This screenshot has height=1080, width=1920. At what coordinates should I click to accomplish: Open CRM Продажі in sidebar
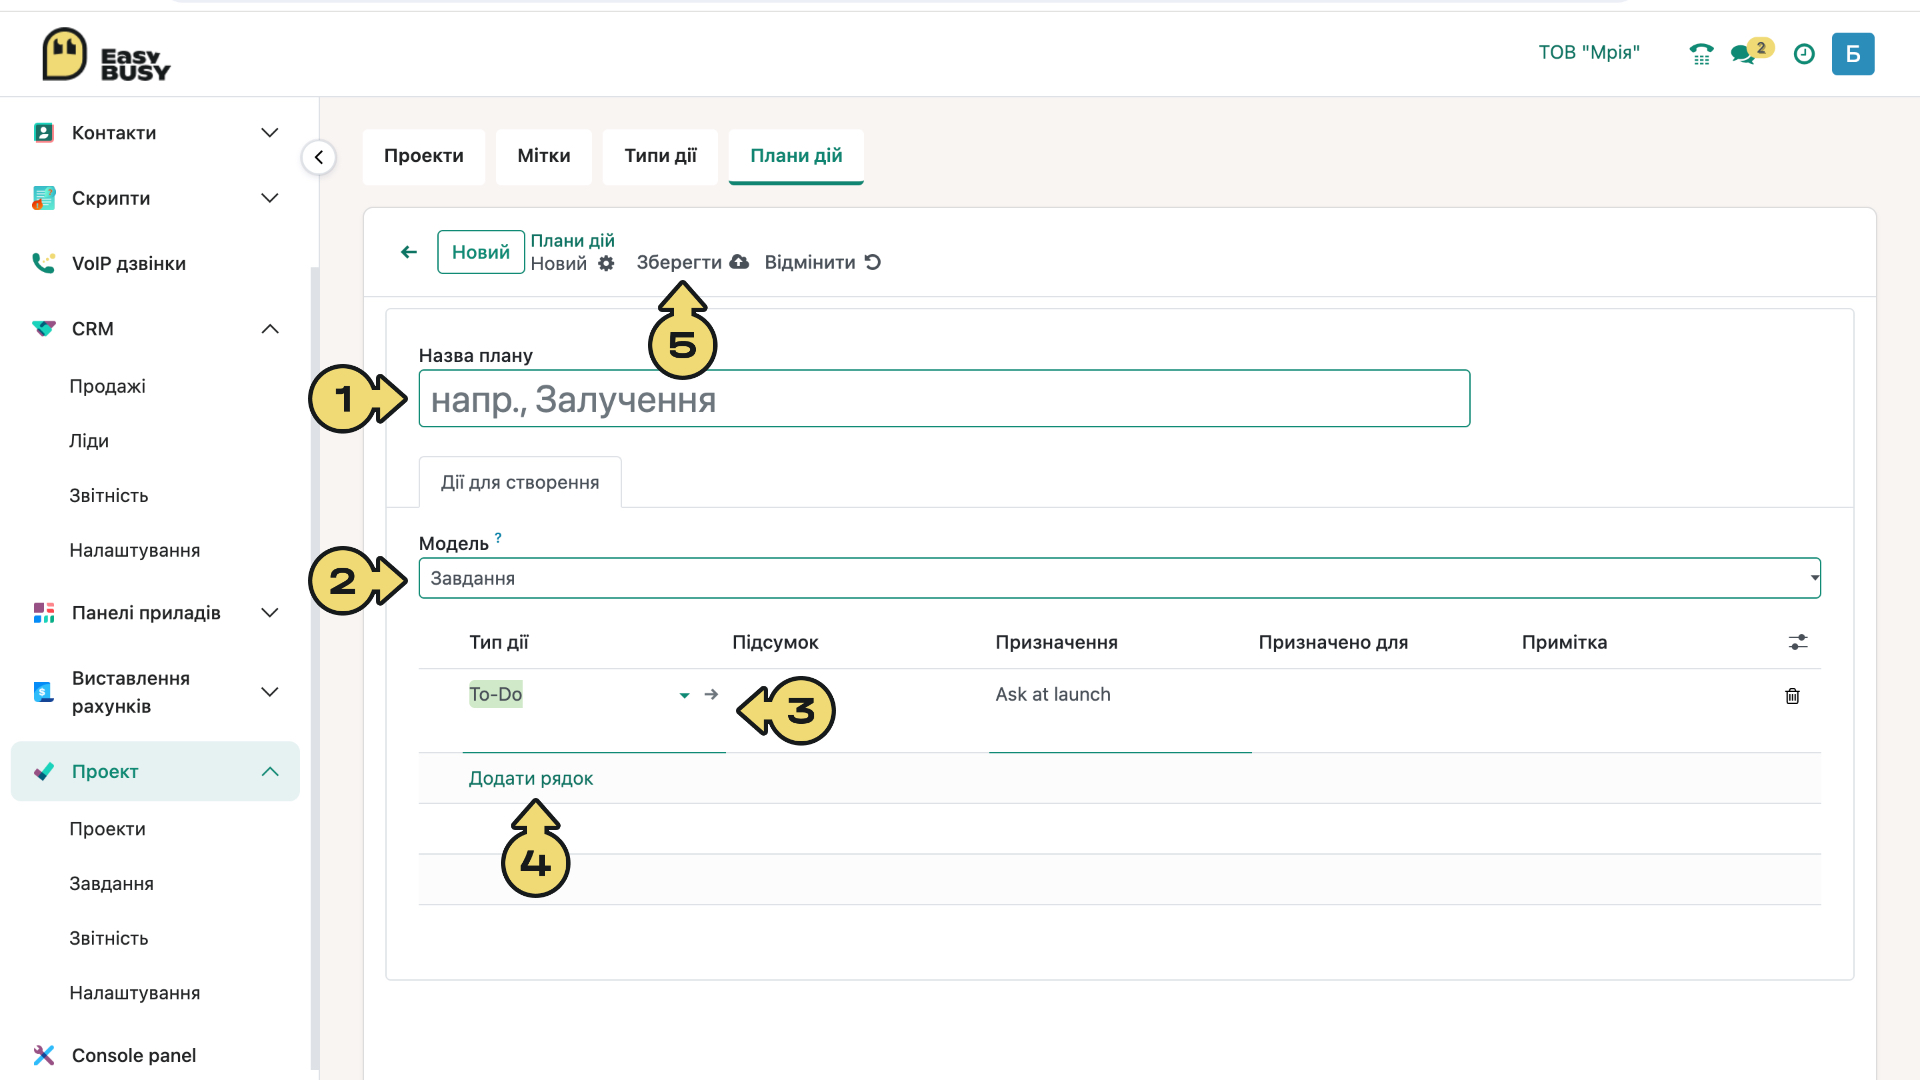107,386
